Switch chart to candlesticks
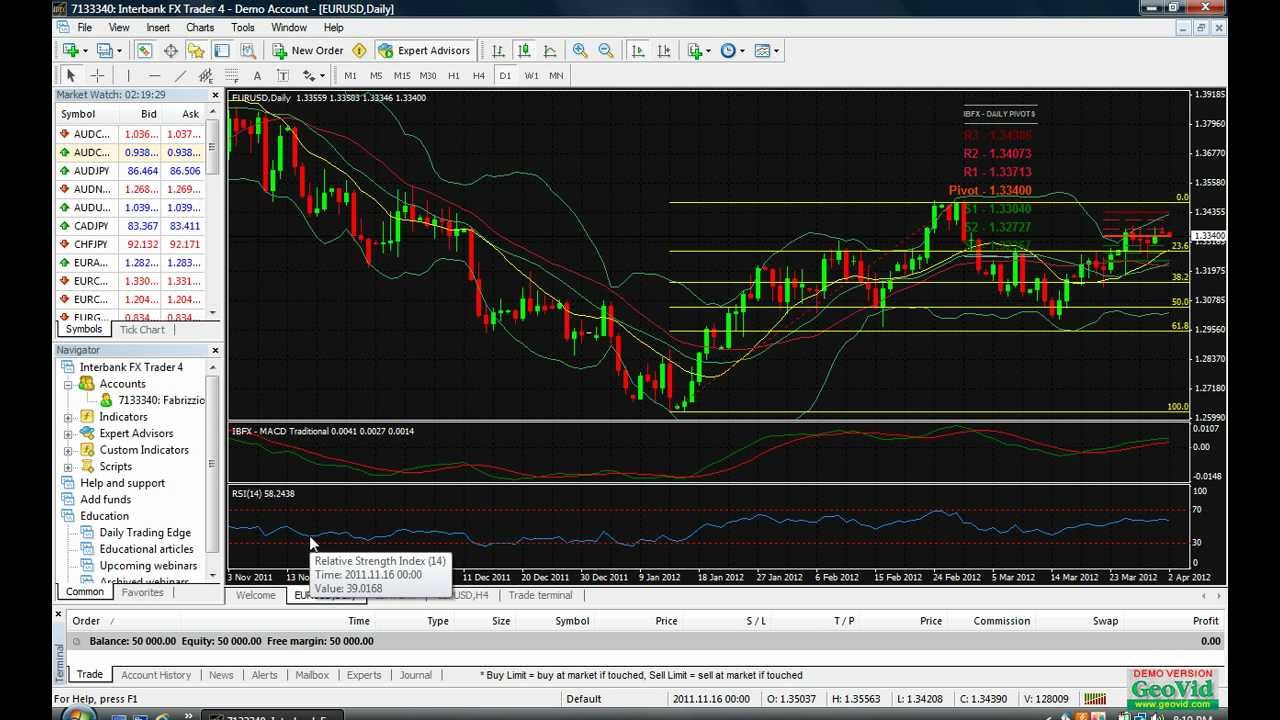 click(x=524, y=50)
